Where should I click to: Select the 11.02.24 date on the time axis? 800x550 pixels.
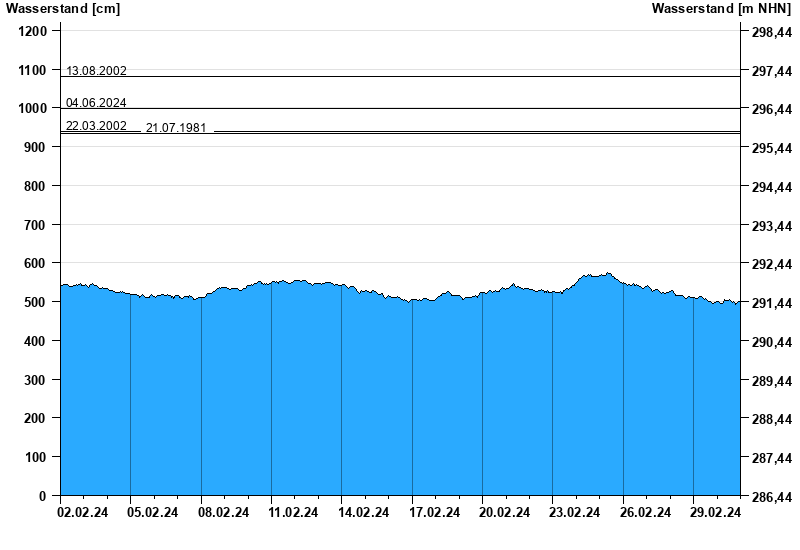[294, 513]
